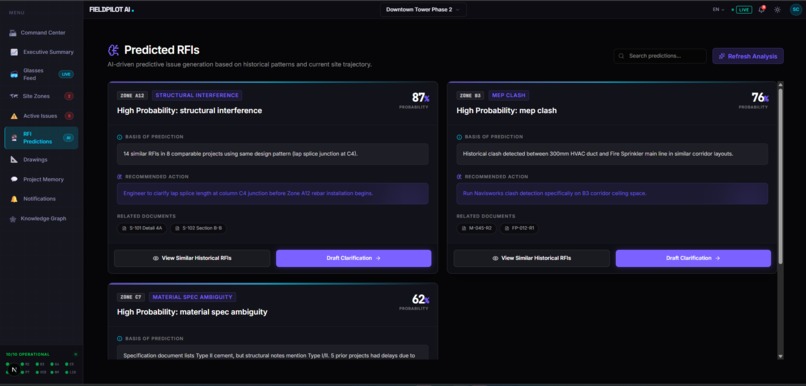Click the Notifications bell icon in sidebar

click(x=14, y=199)
